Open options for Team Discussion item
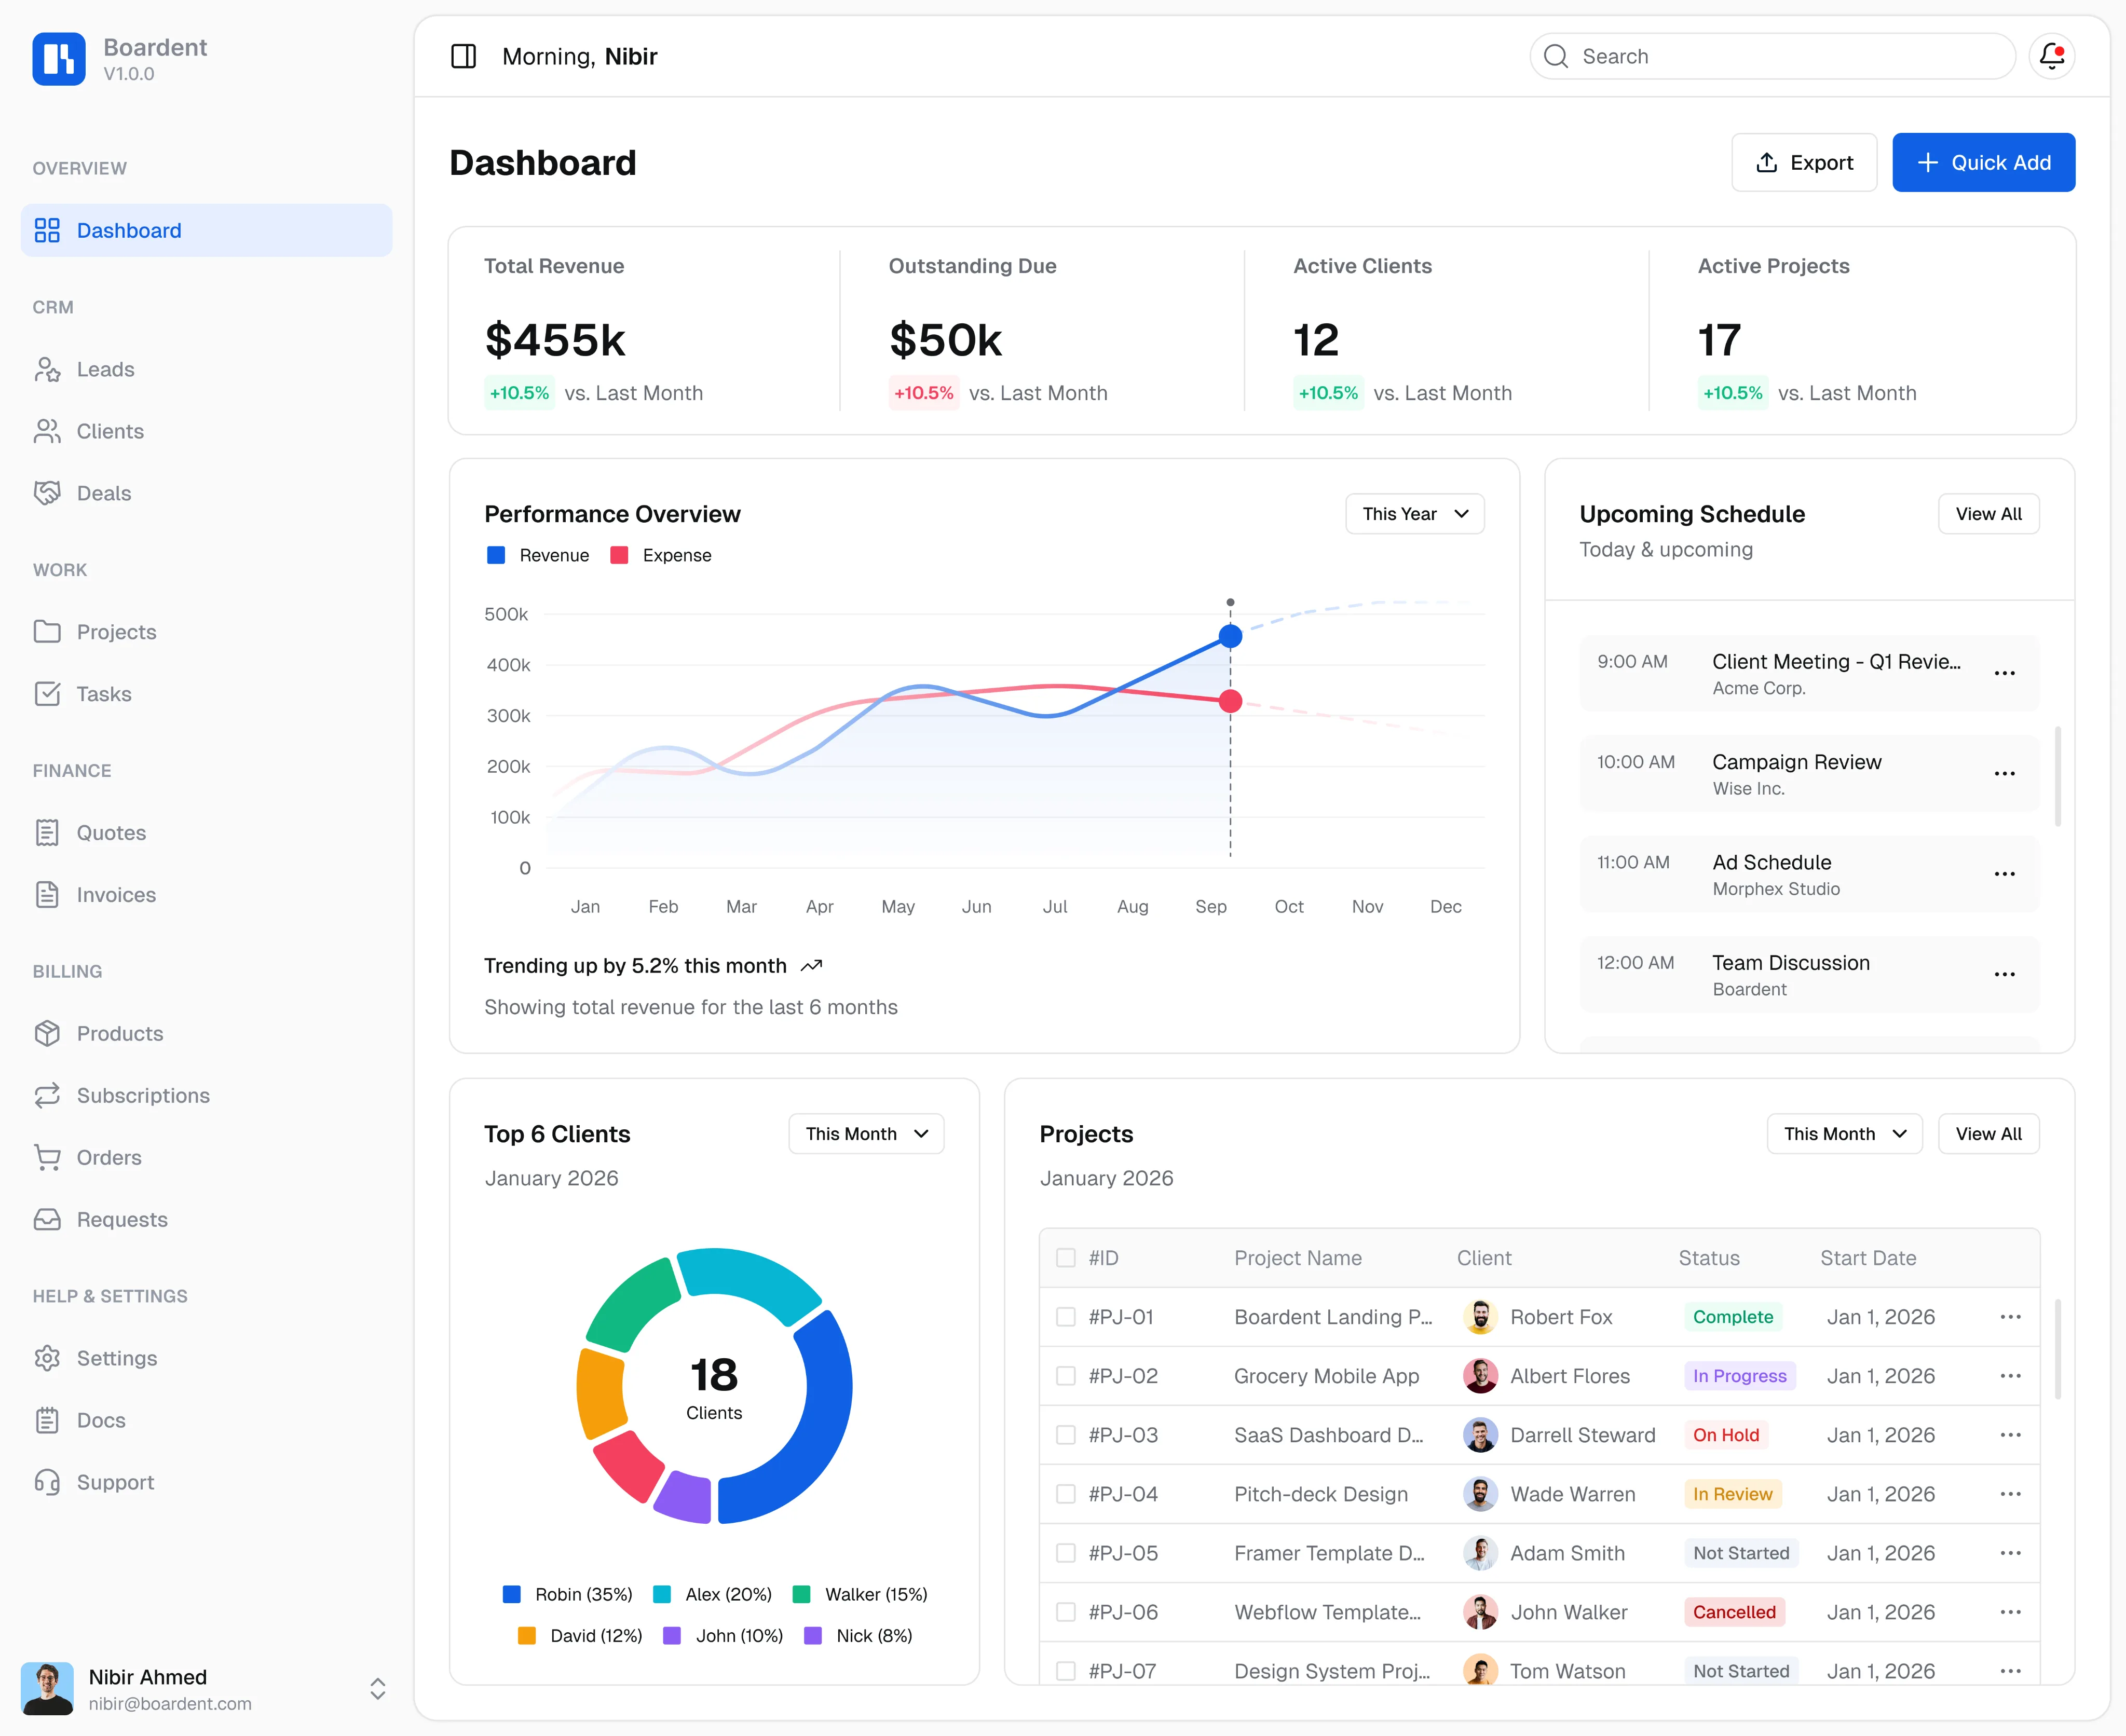2126x1736 pixels. point(2004,974)
